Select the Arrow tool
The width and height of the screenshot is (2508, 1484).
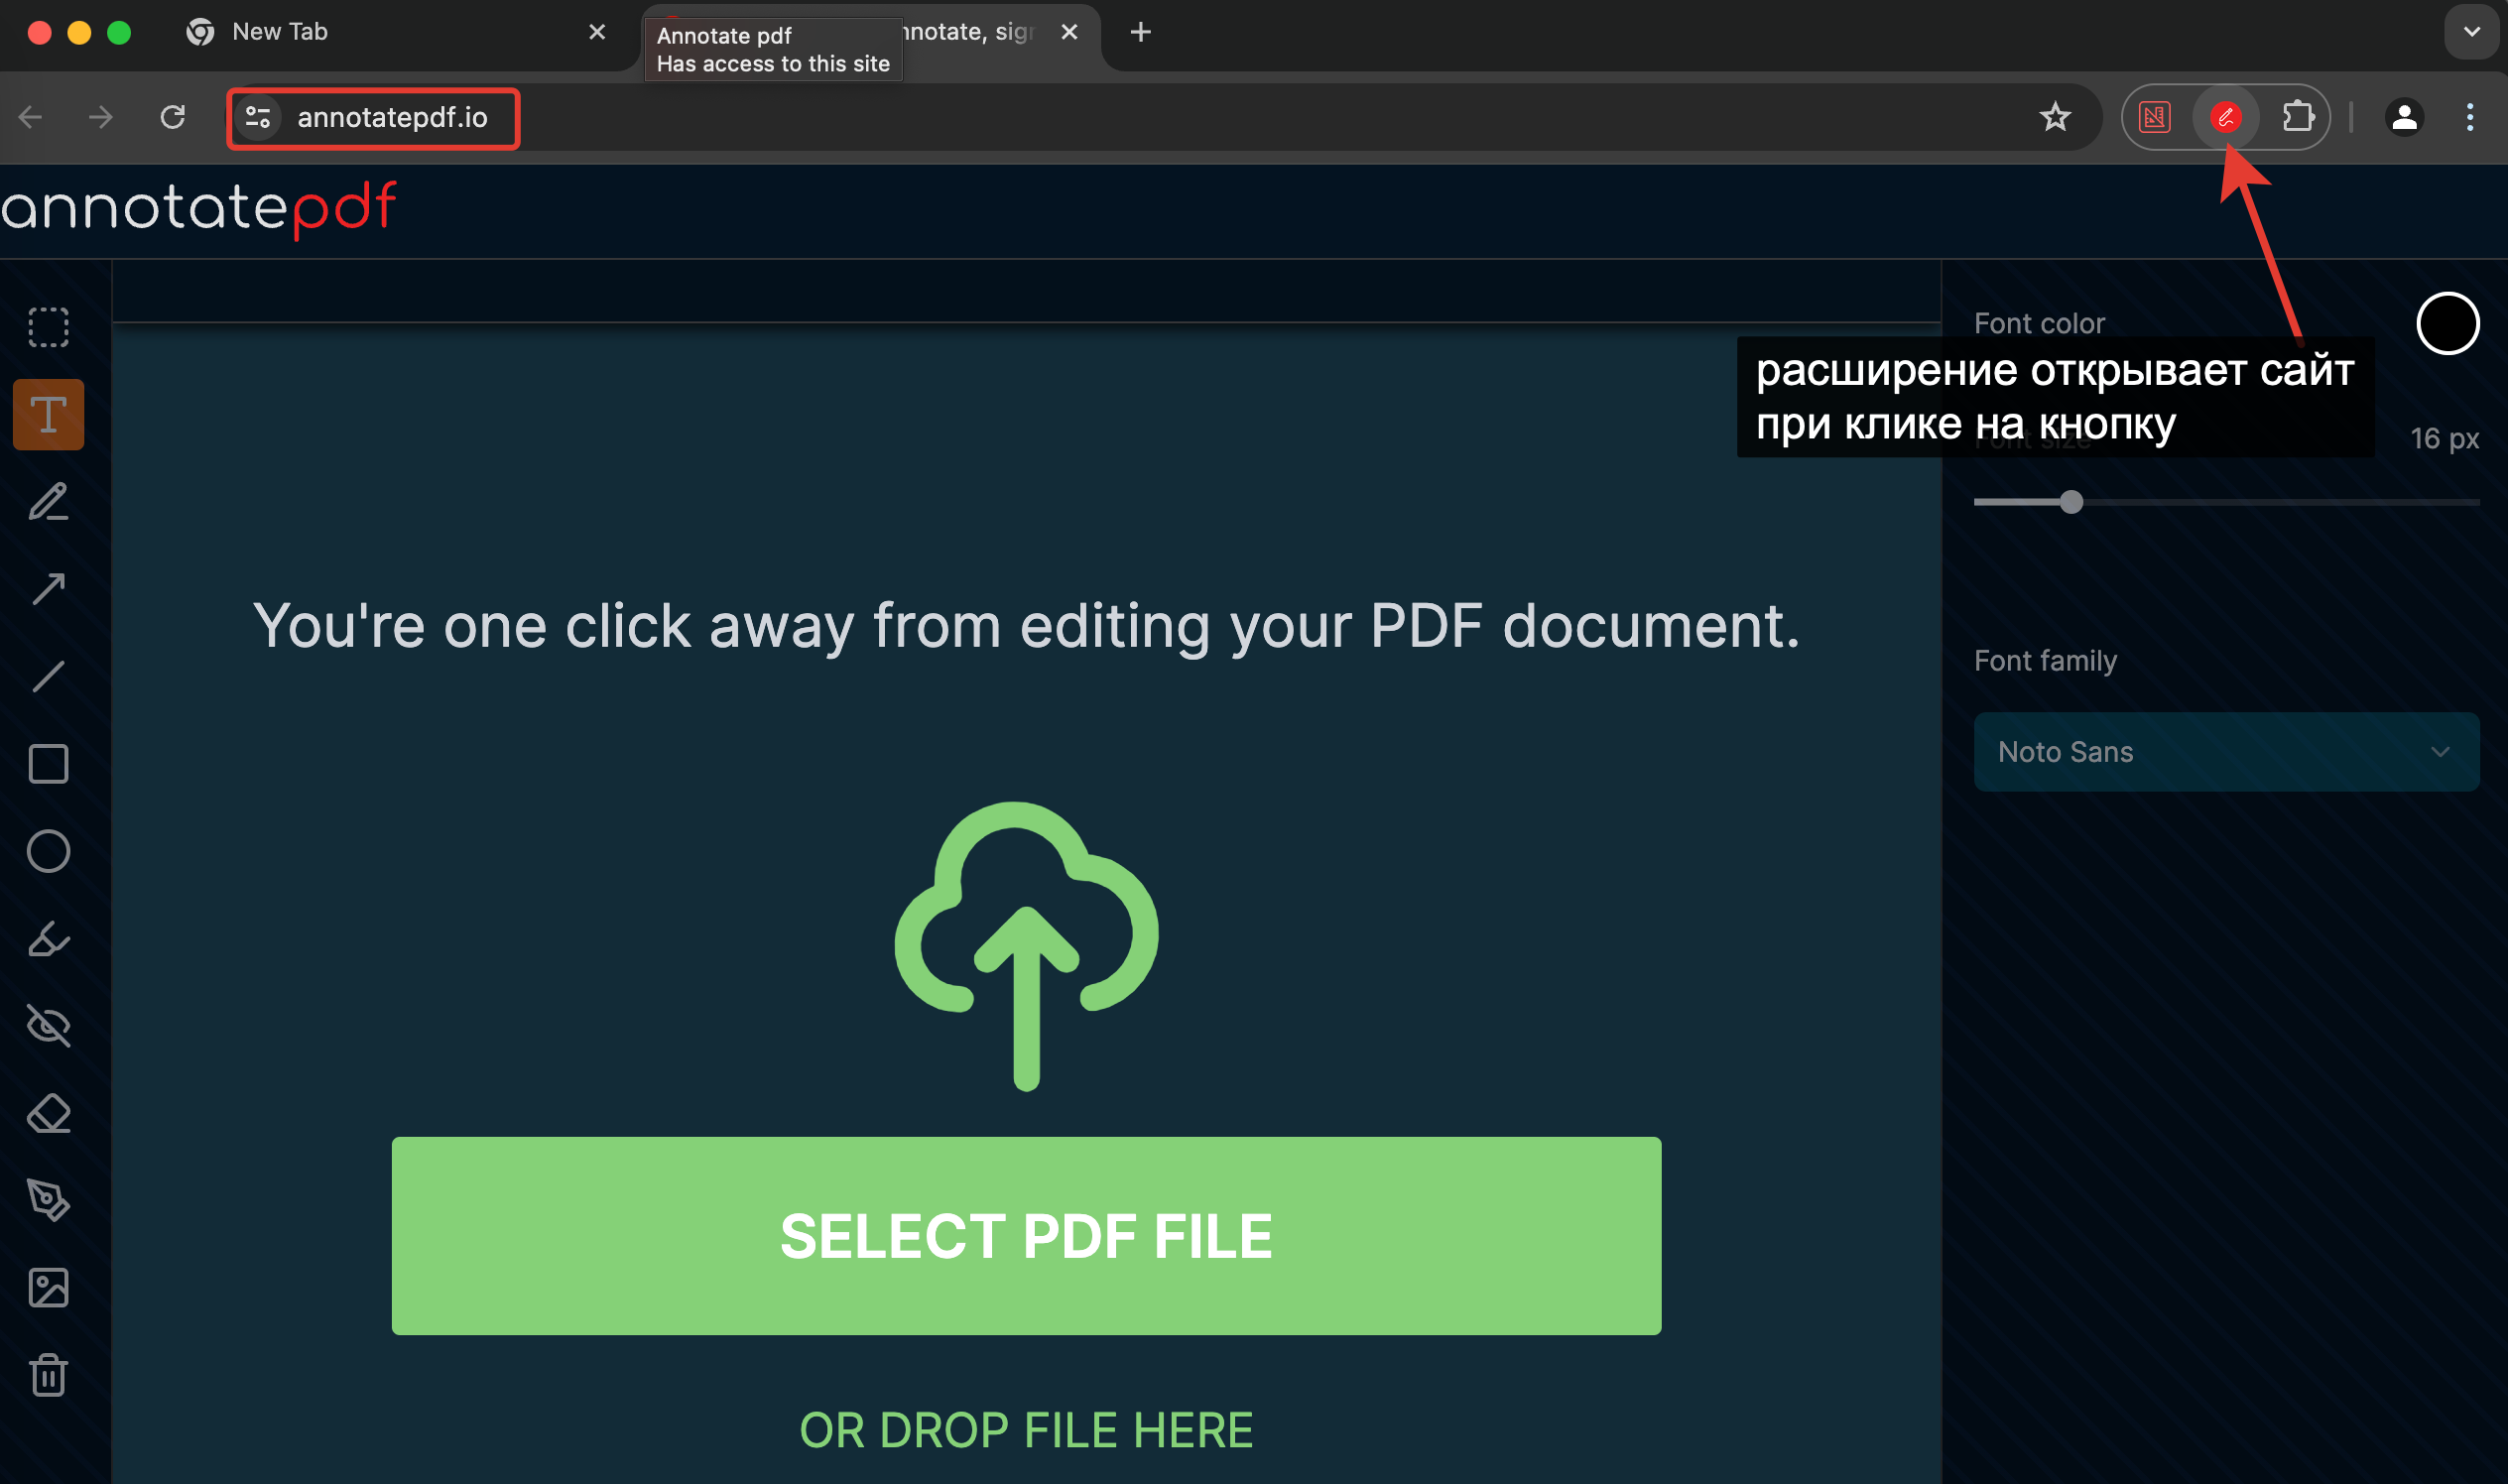coord(48,589)
